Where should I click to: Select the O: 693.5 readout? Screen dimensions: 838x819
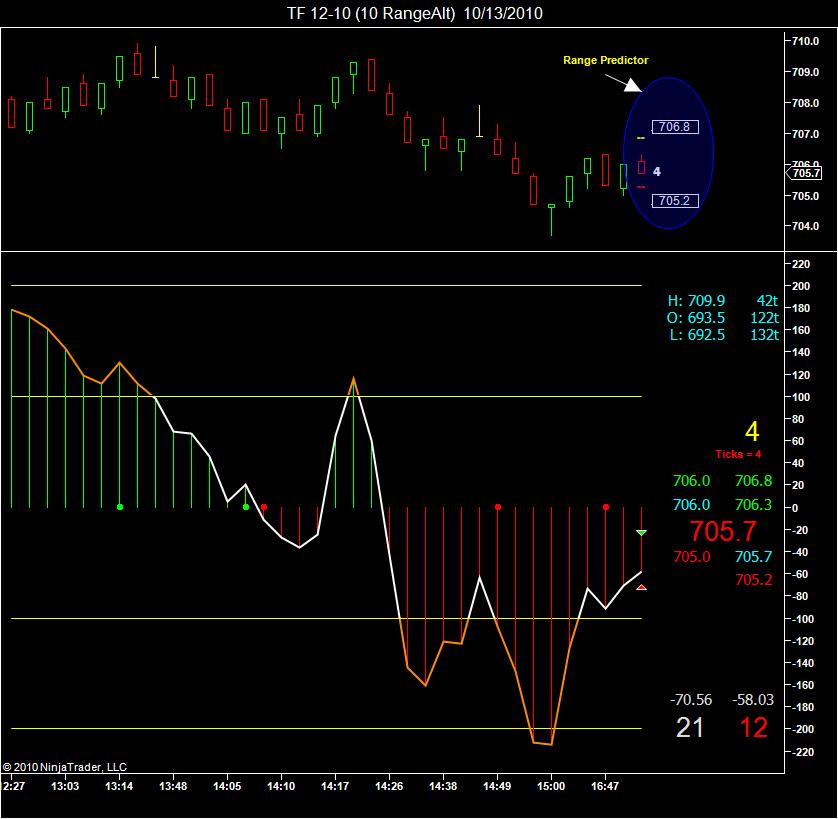pyautogui.click(x=696, y=318)
